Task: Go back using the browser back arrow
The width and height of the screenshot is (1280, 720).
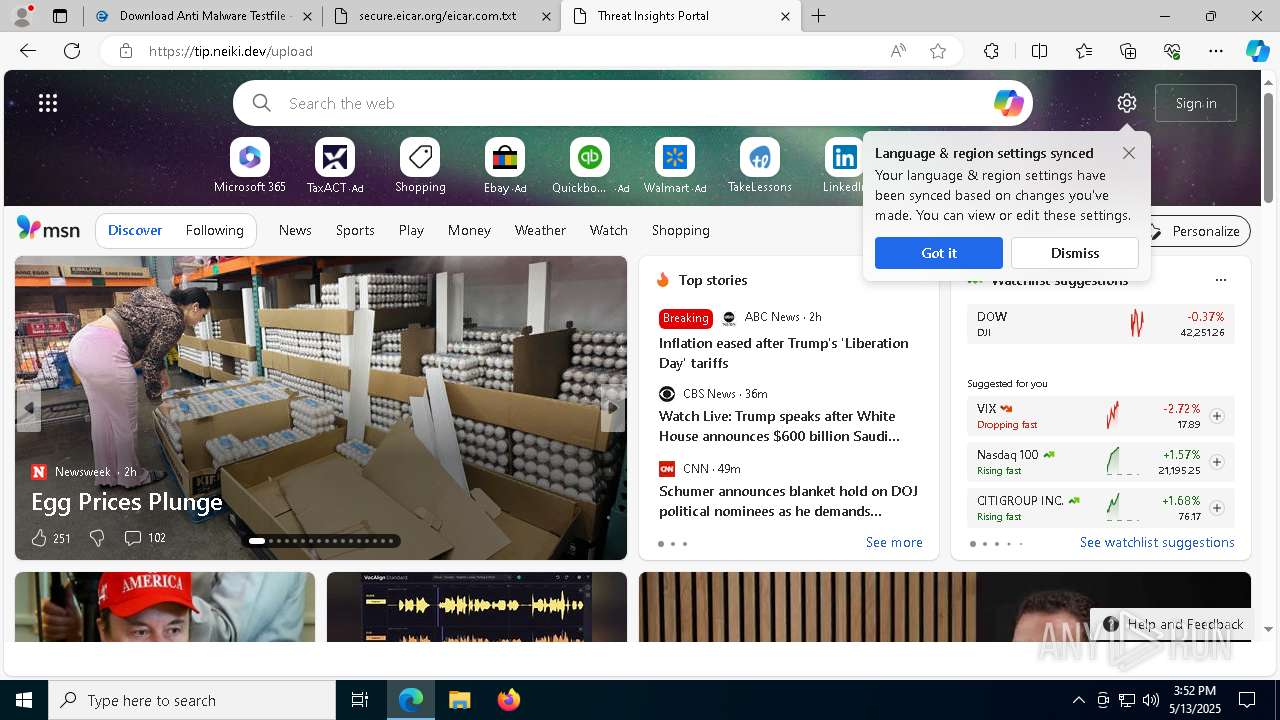Action: coord(28,51)
